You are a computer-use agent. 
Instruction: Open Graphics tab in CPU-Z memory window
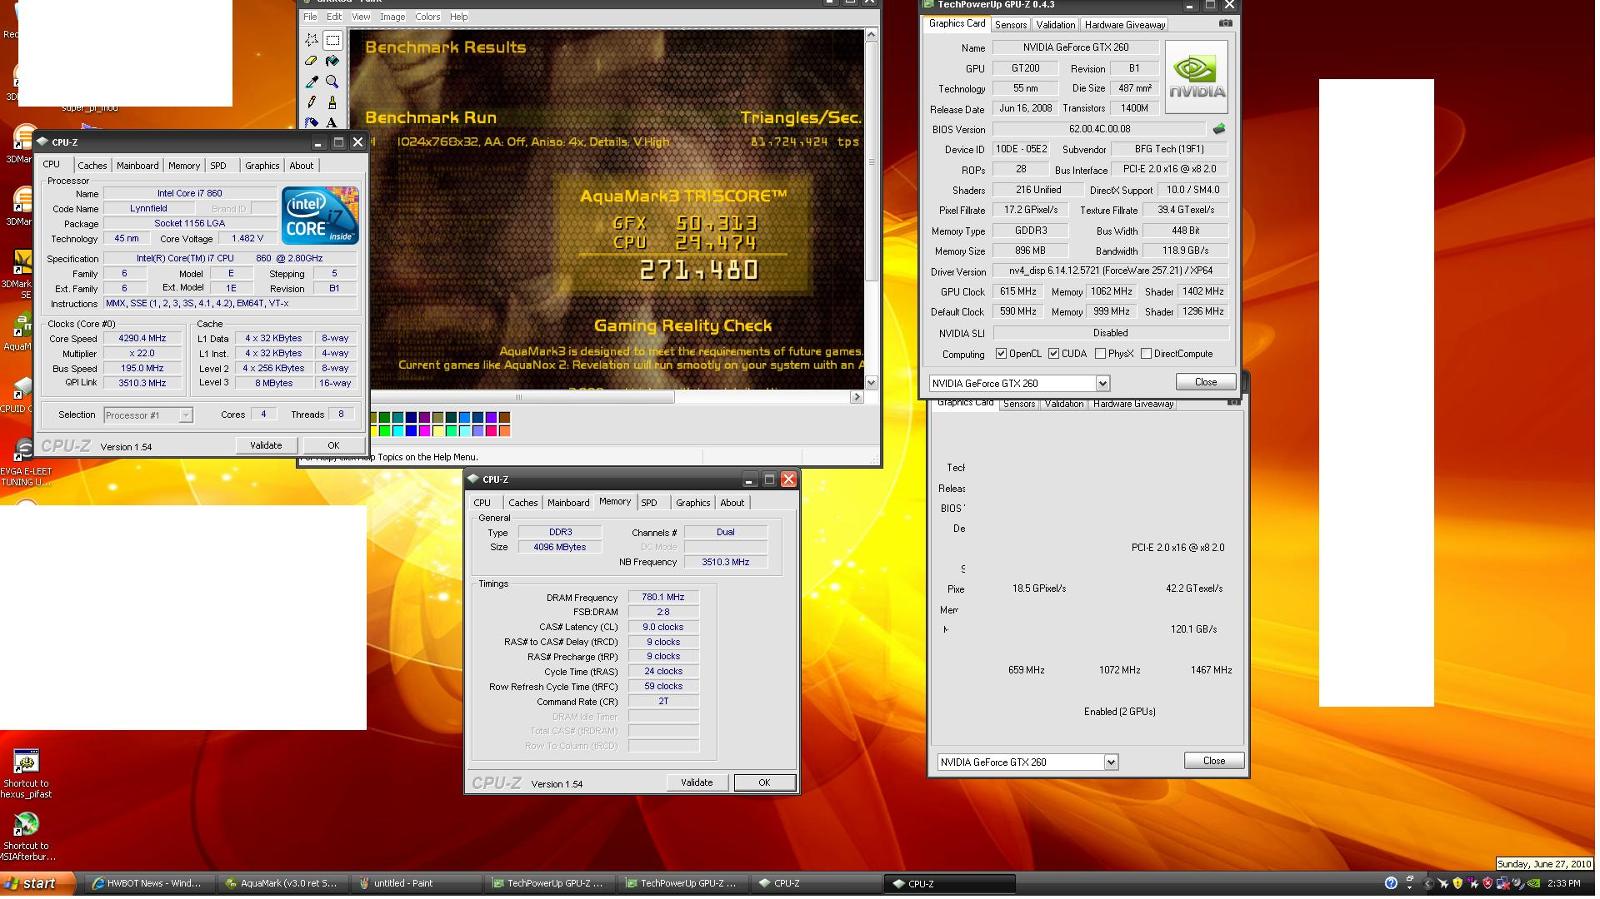pyautogui.click(x=693, y=503)
